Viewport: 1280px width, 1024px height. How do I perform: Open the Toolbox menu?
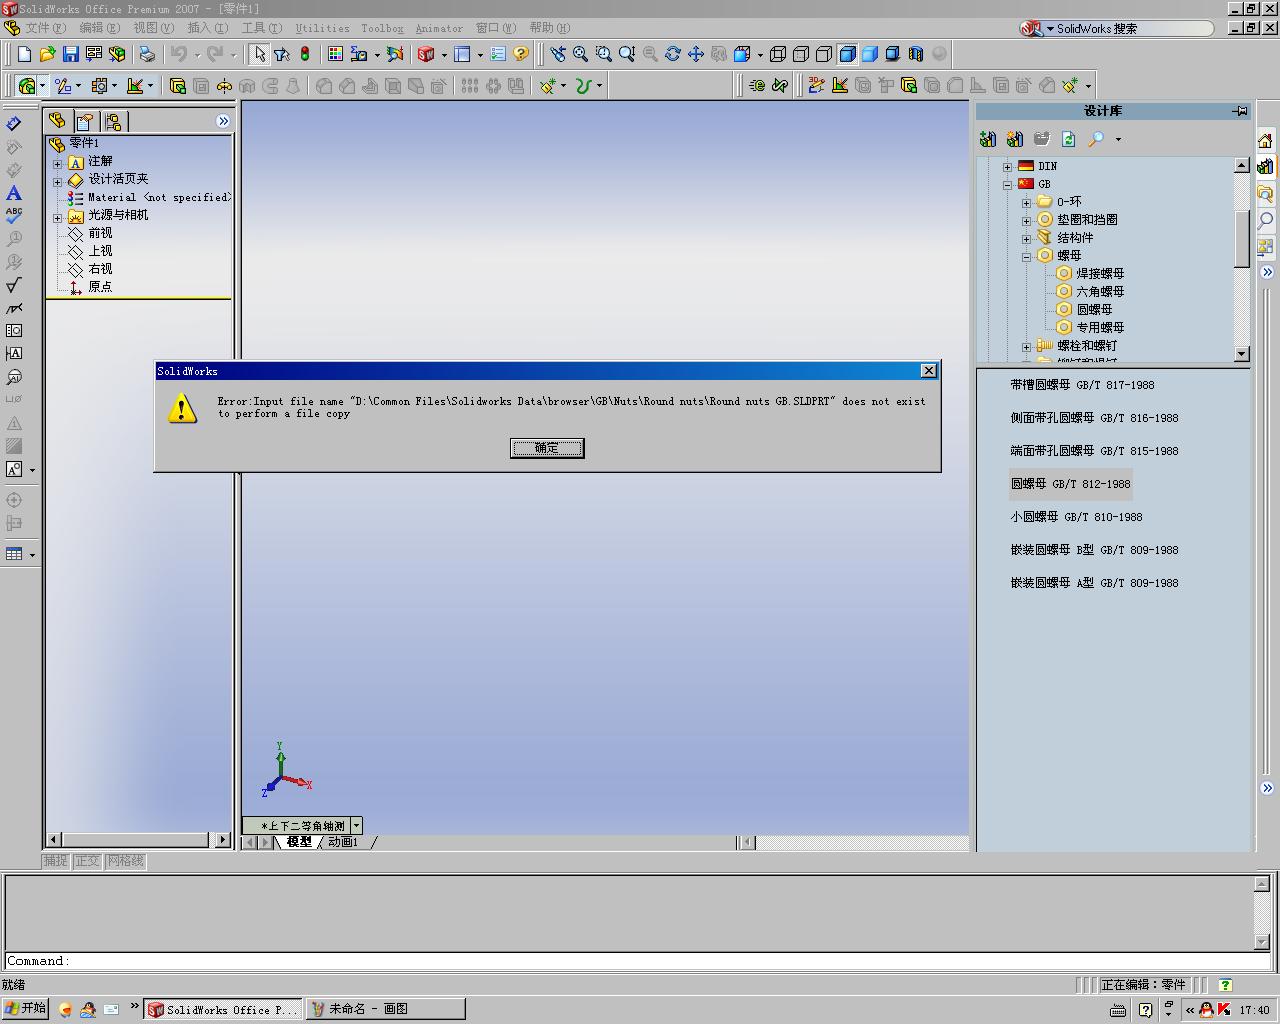pos(382,28)
